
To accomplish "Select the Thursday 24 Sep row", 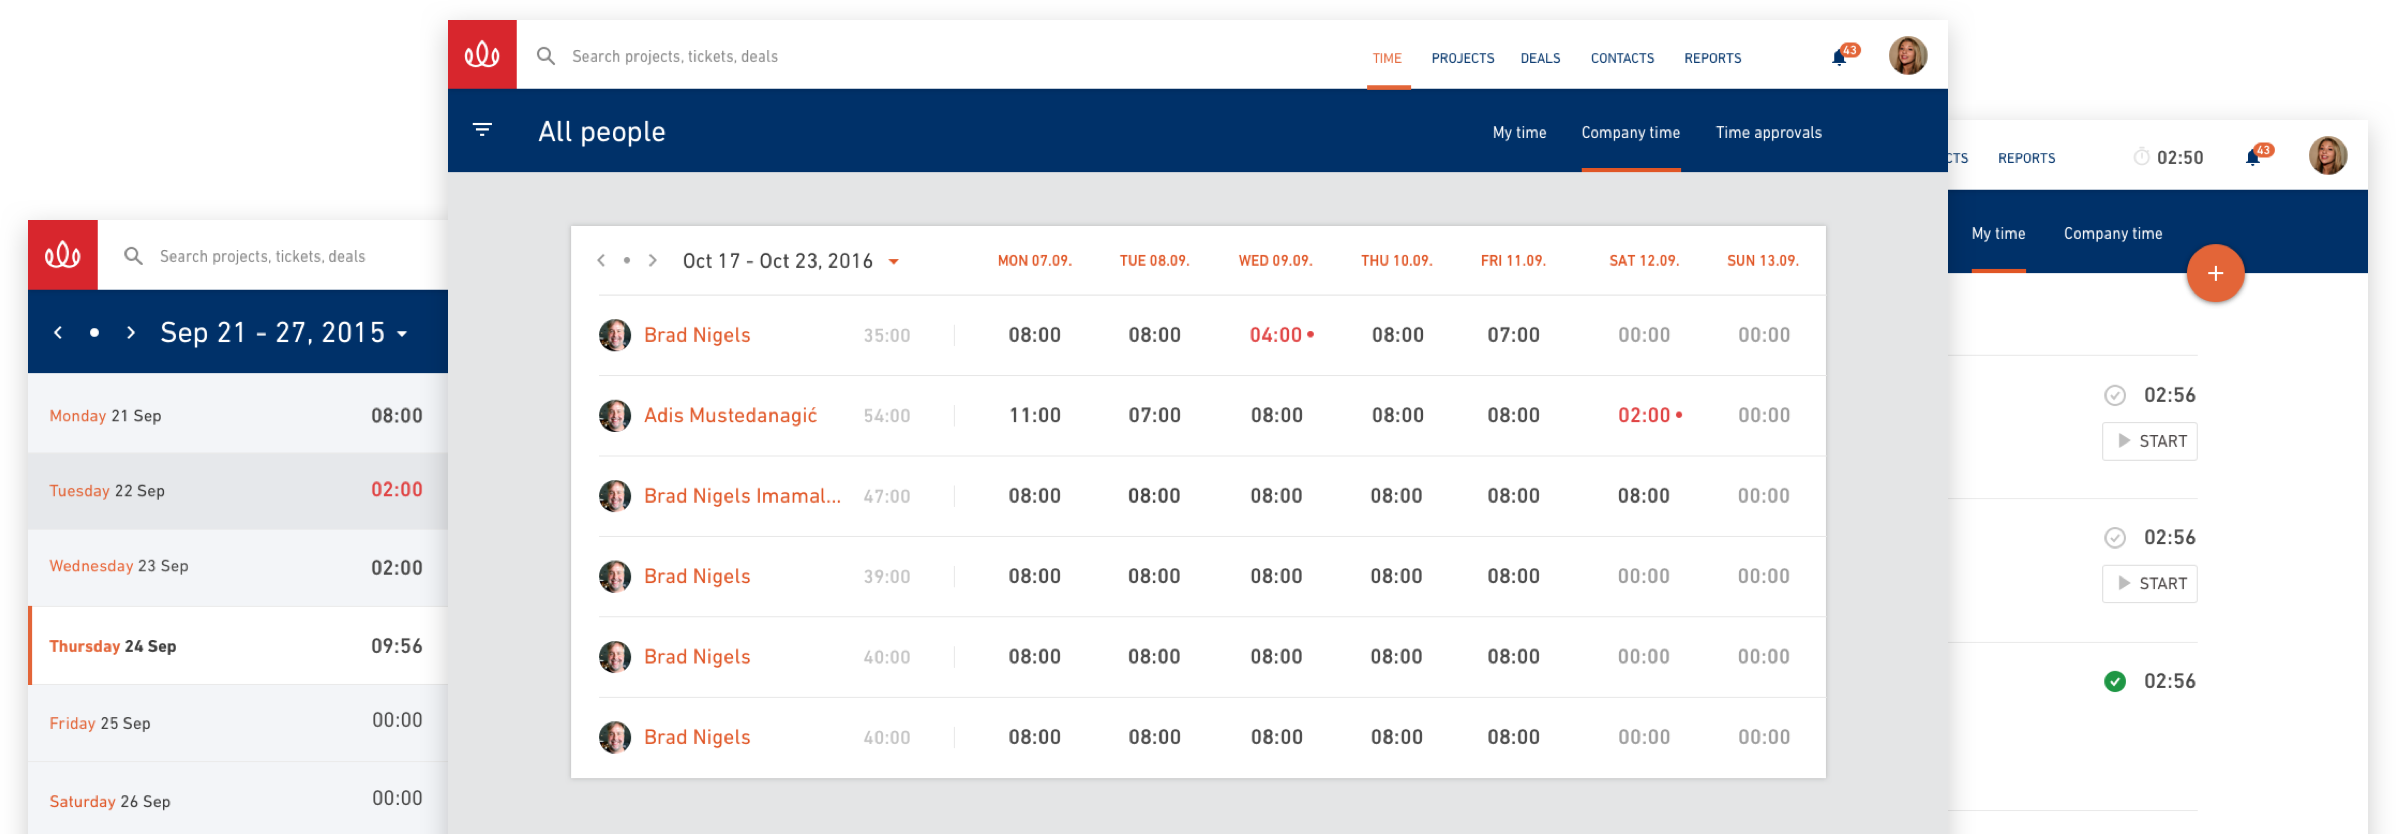I will click(238, 646).
